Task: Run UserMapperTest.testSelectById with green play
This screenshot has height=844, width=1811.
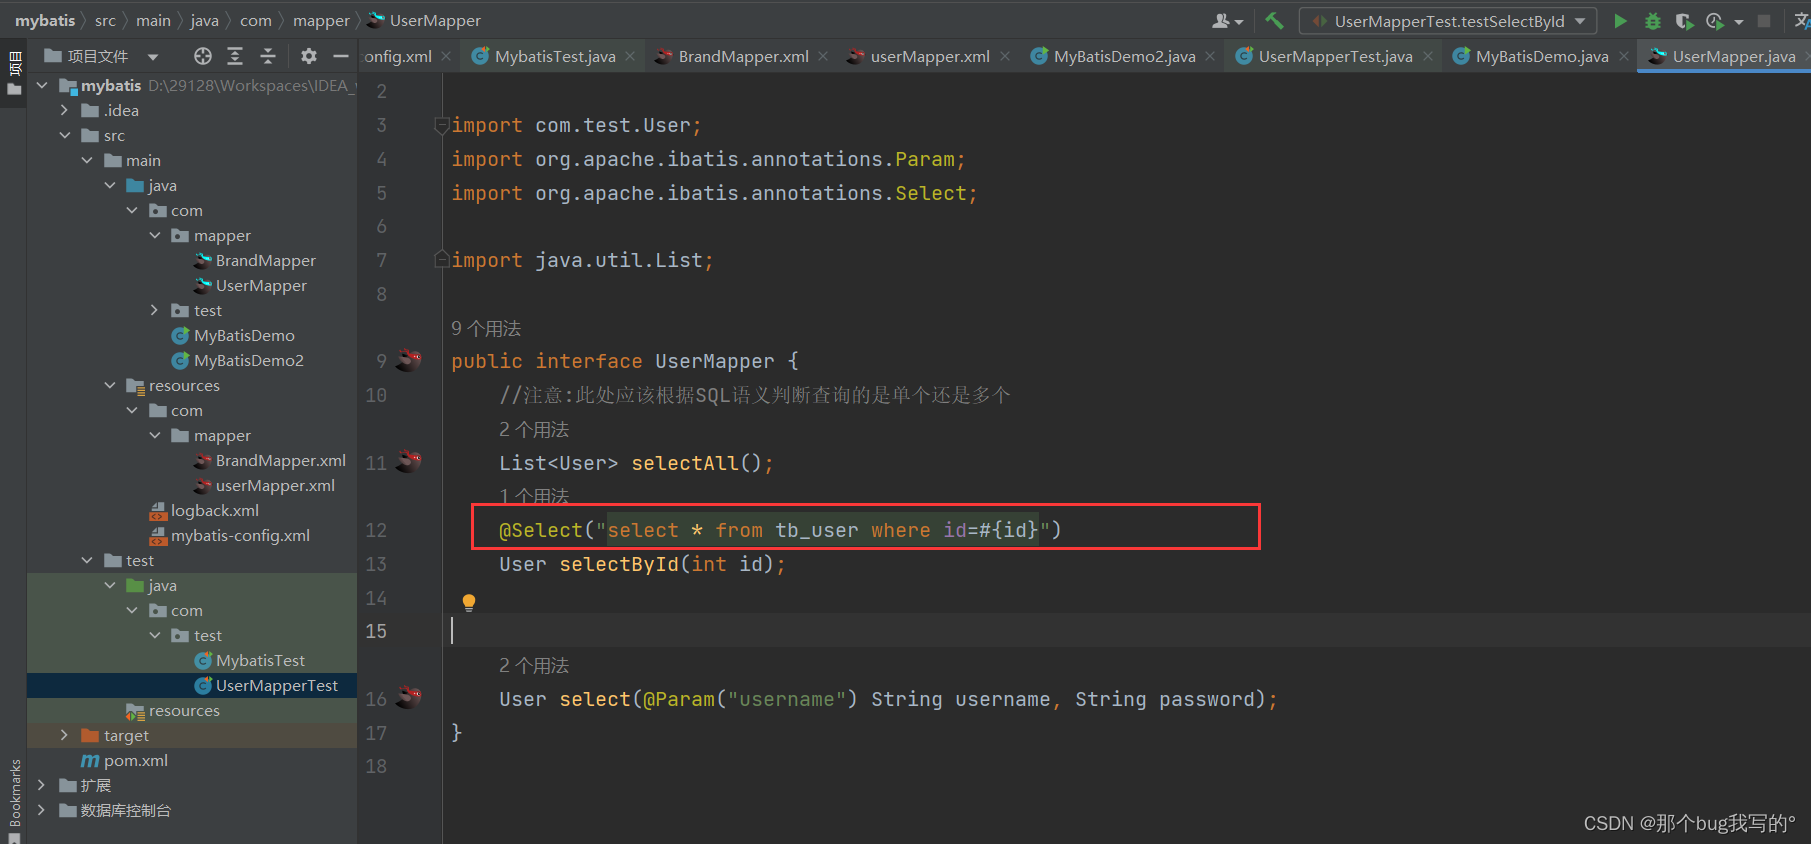Action: 1620,21
